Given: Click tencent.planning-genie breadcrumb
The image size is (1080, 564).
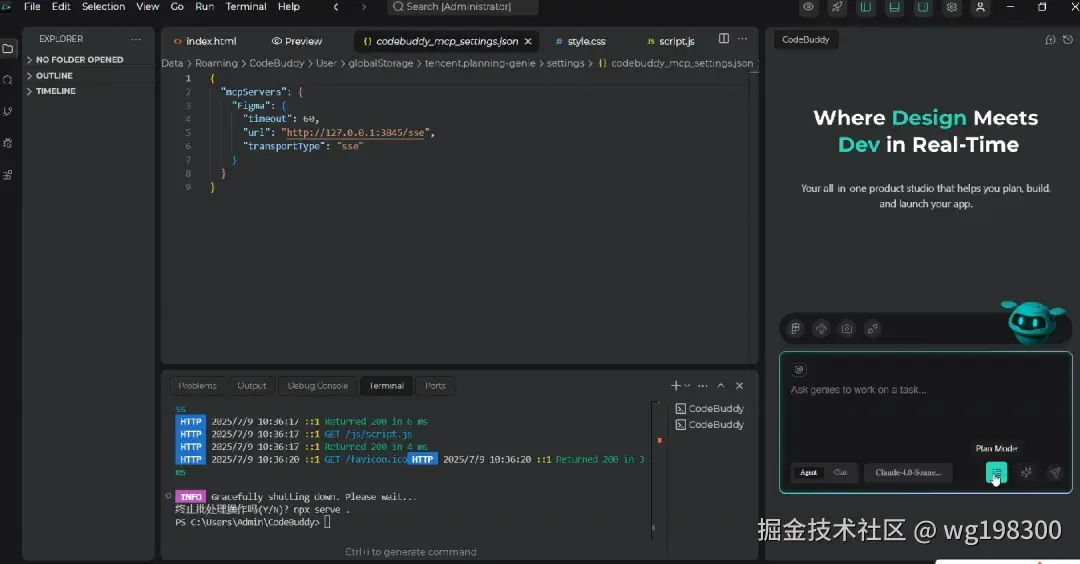Looking at the screenshot, I should click(480, 63).
